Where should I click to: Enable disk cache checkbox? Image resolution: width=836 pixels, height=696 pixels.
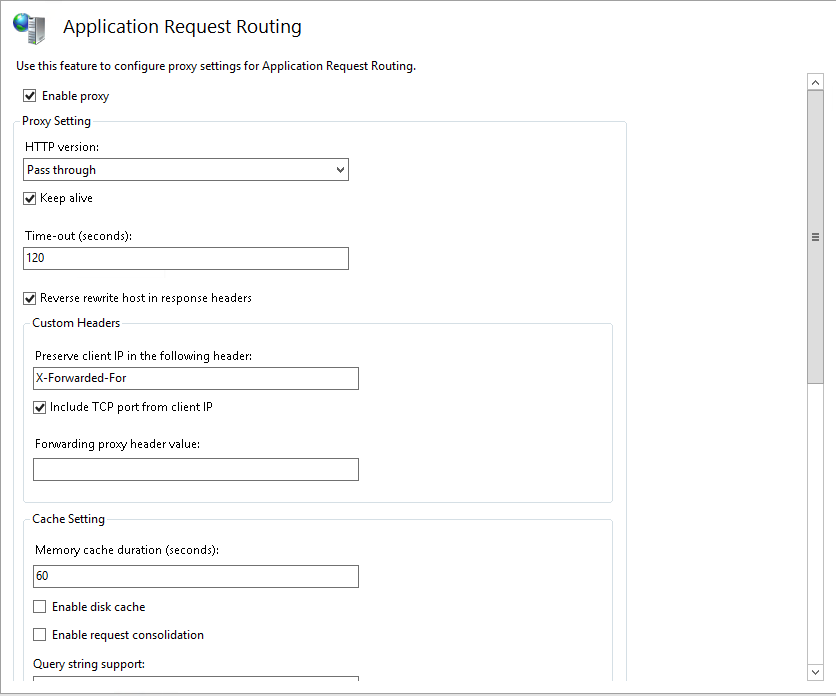[x=39, y=606]
